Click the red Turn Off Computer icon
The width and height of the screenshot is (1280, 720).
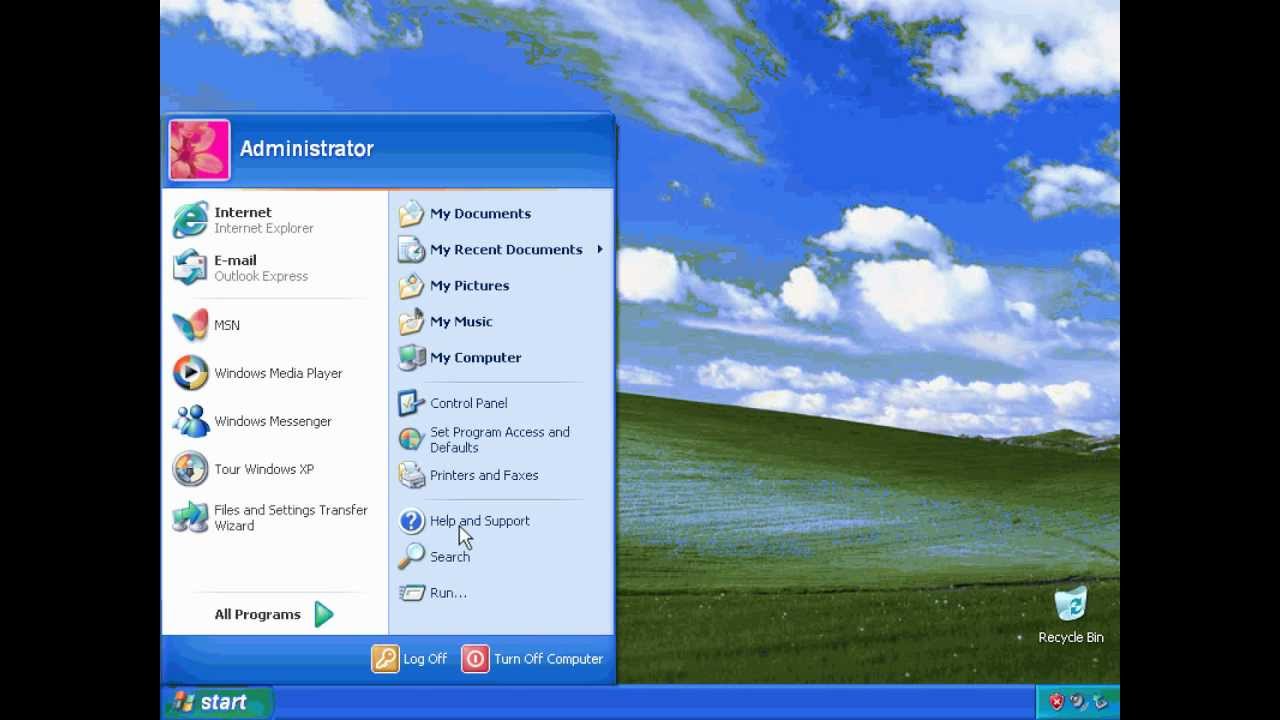click(475, 659)
